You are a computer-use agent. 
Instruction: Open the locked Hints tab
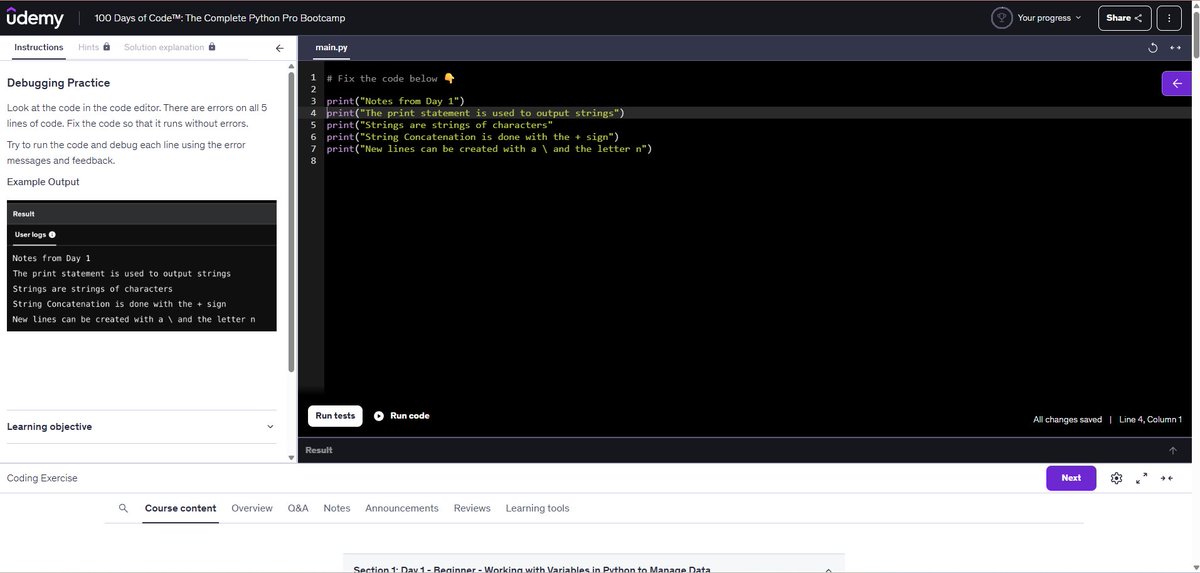[93, 48]
